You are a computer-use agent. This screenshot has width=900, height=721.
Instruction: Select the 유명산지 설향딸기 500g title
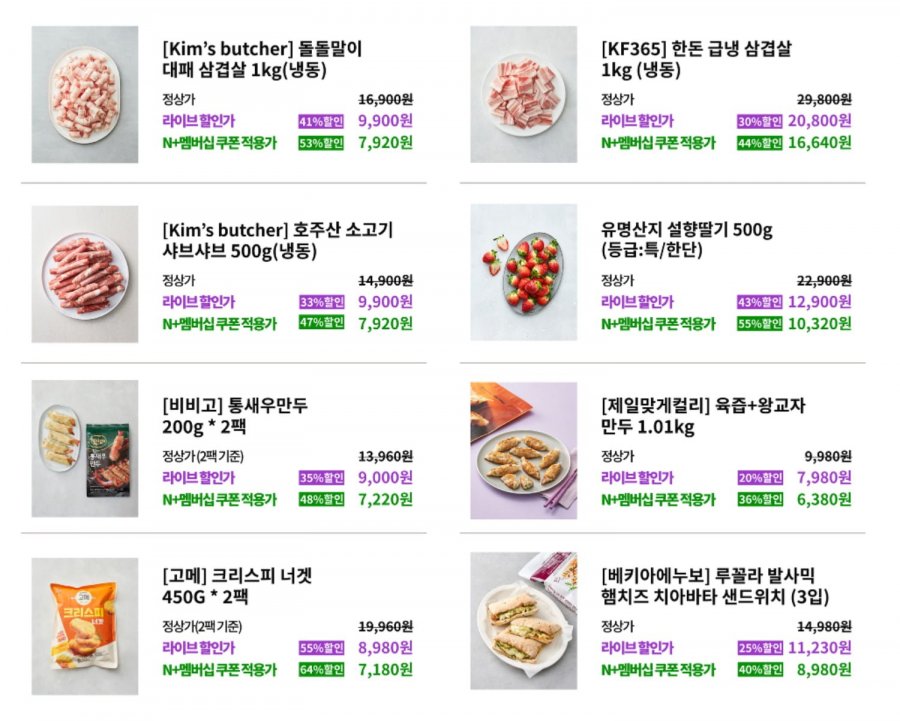686,240
